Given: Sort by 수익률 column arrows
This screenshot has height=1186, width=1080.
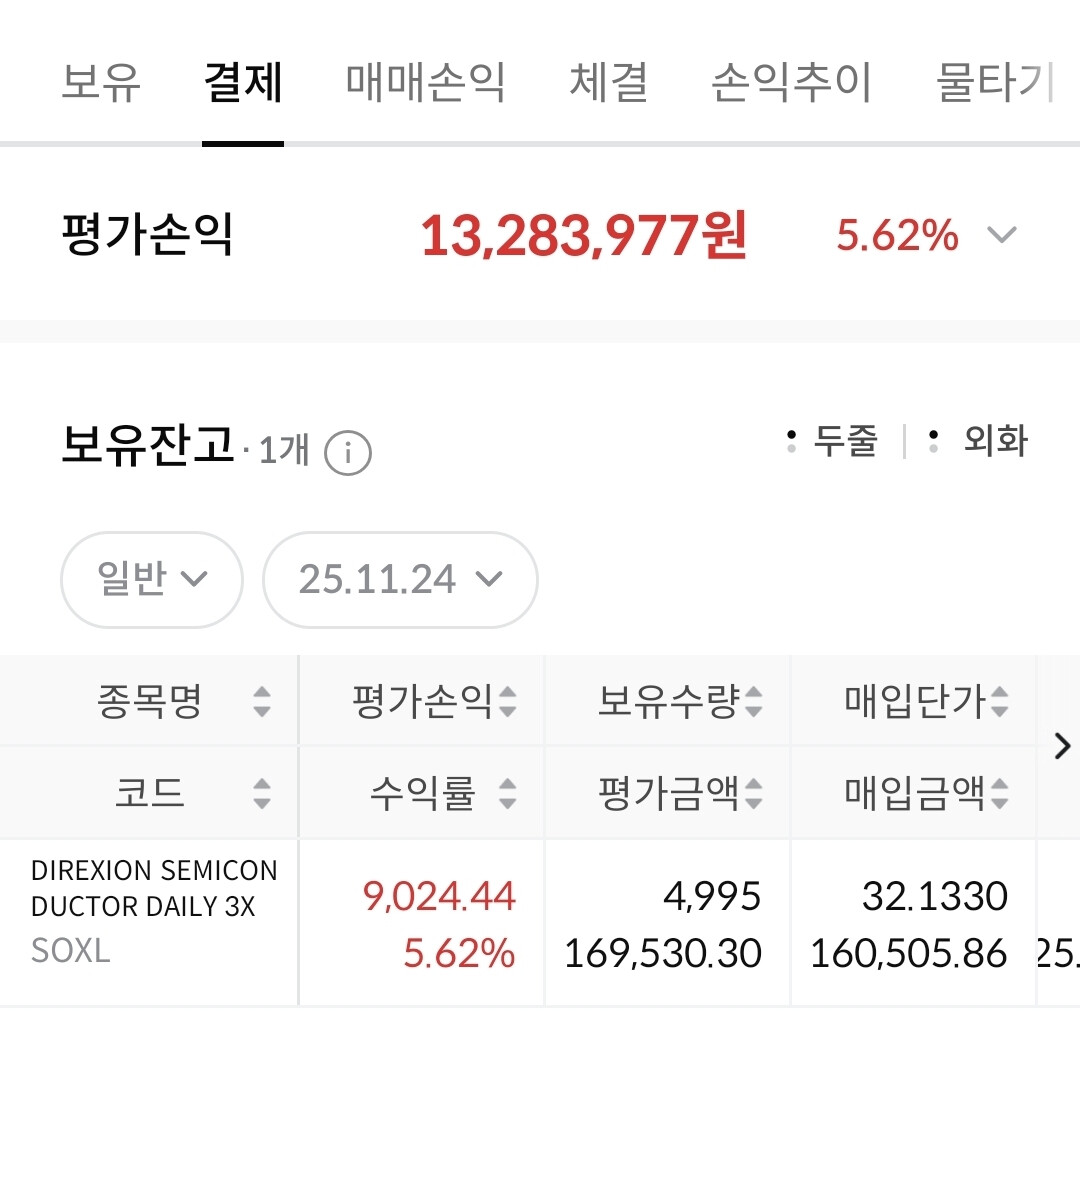Looking at the screenshot, I should tap(507, 793).
